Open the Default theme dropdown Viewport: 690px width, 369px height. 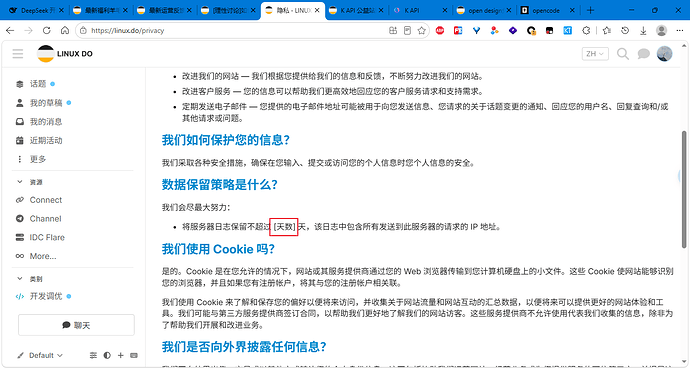click(x=40, y=355)
